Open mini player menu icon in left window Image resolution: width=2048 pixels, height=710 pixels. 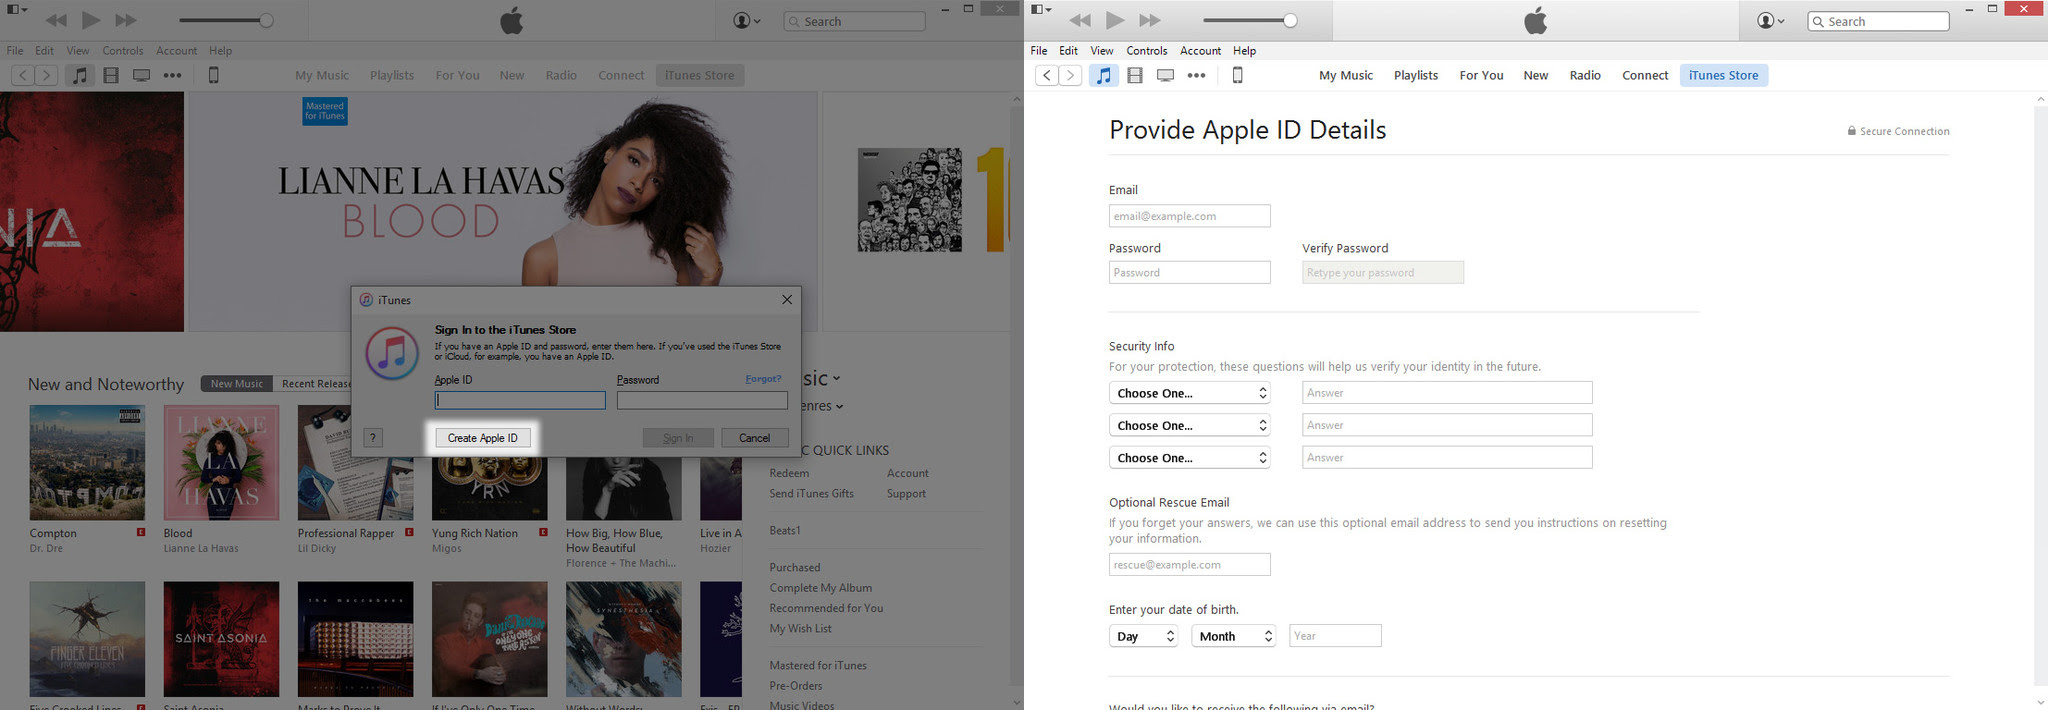pos(17,9)
